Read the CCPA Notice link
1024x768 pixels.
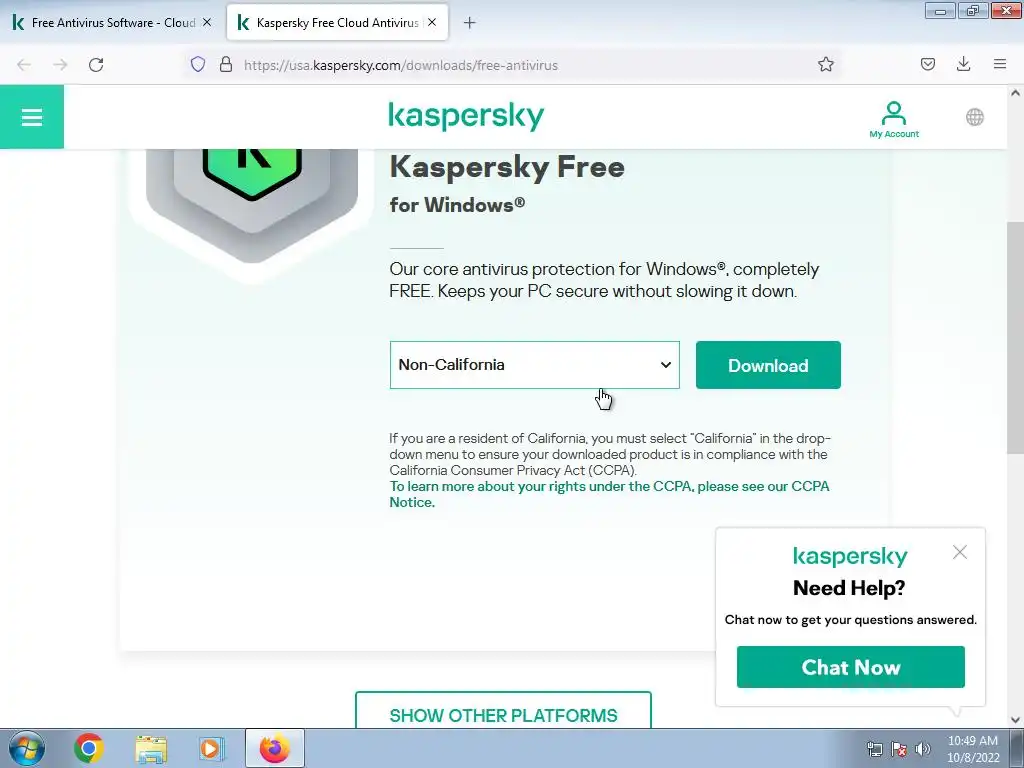pyautogui.click(x=609, y=494)
